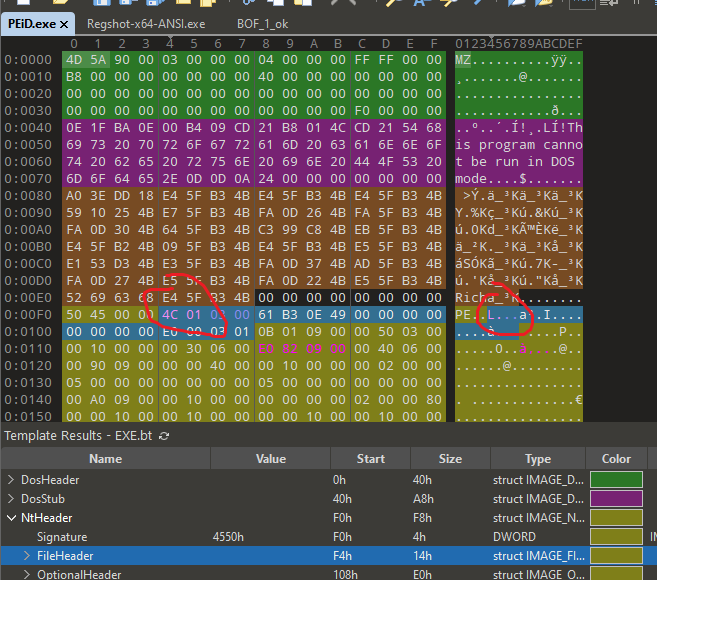Screen dimensions: 711x621
Task: Click address label 0:0000
Action: (x=28, y=60)
